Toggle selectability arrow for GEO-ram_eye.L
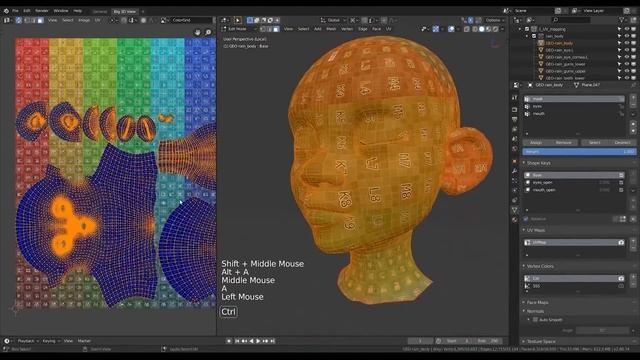The width and height of the screenshot is (640, 360). pyautogui.click(x=620, y=50)
